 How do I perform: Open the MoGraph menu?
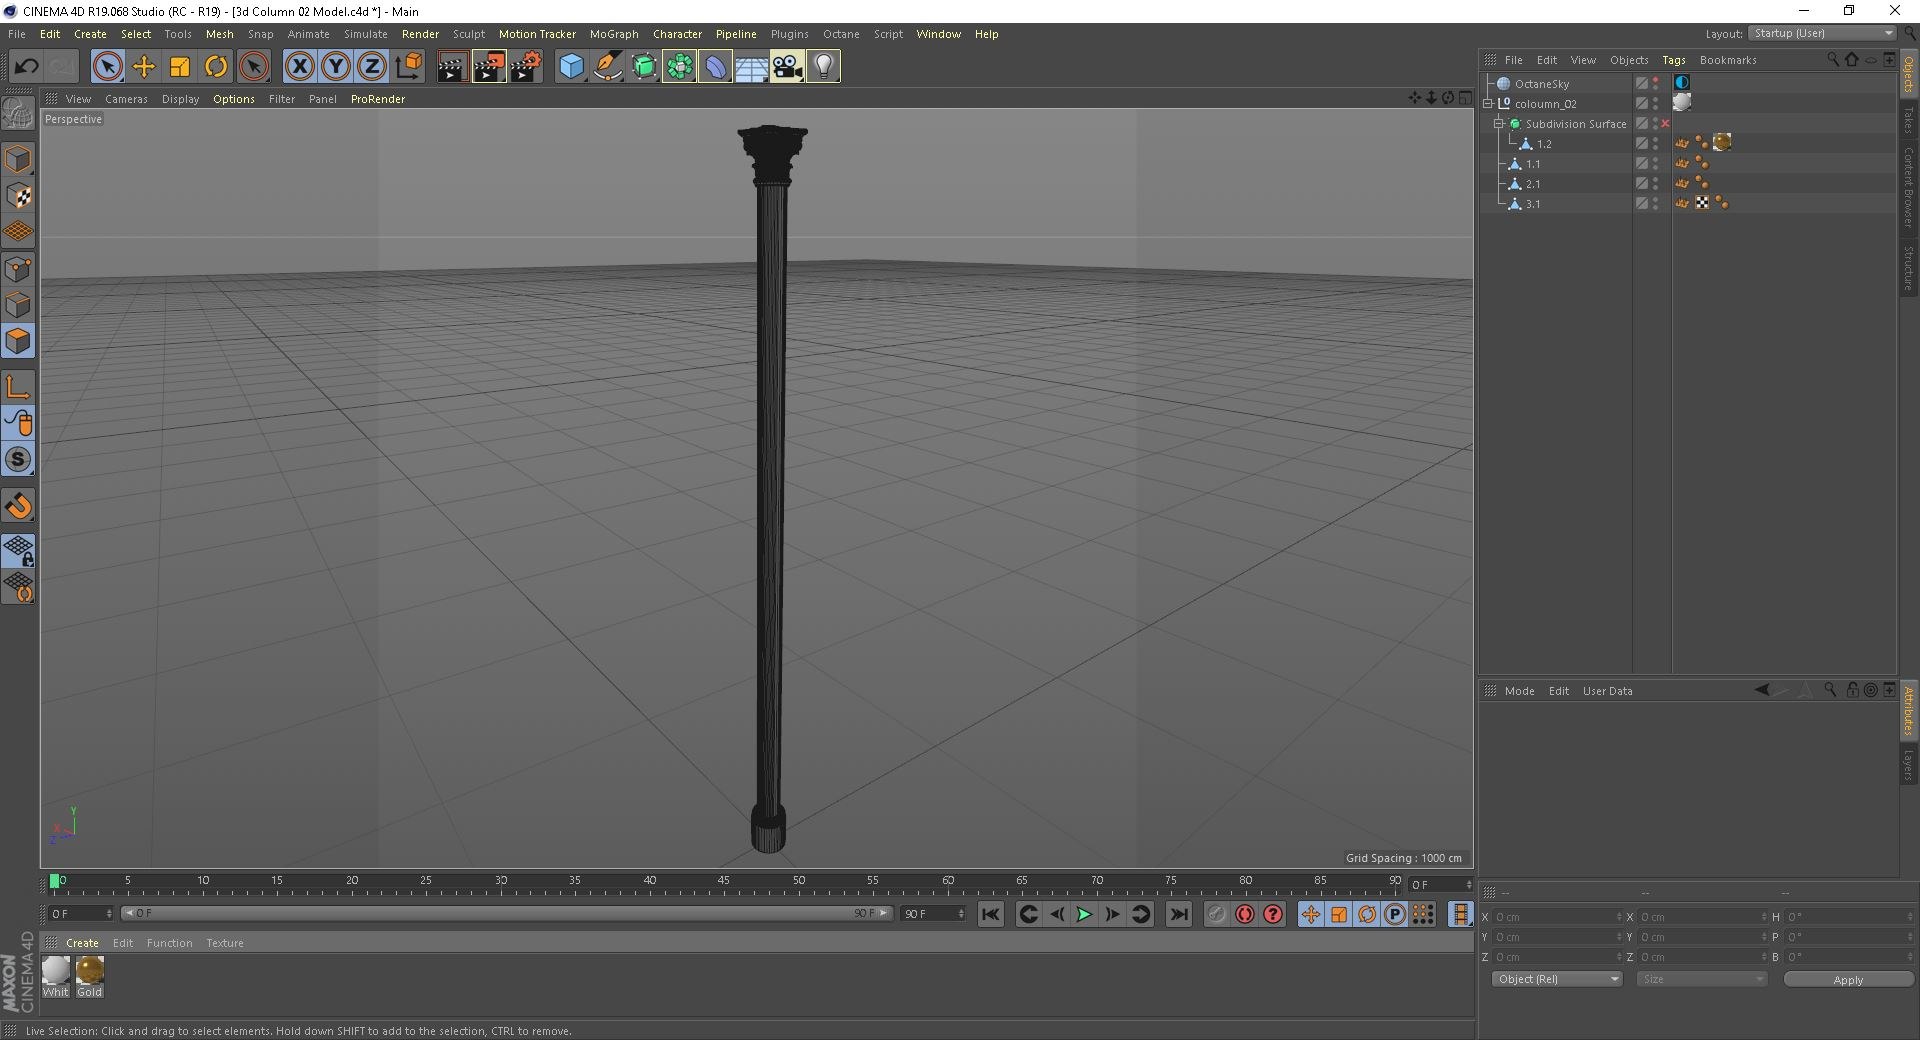pos(614,34)
